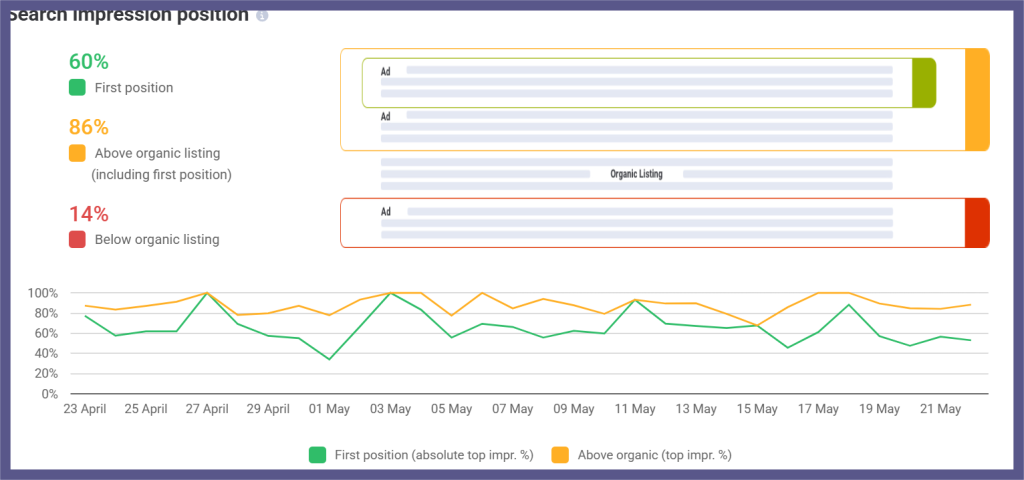Click the green bar on first ad

pyautogui.click(x=924, y=83)
